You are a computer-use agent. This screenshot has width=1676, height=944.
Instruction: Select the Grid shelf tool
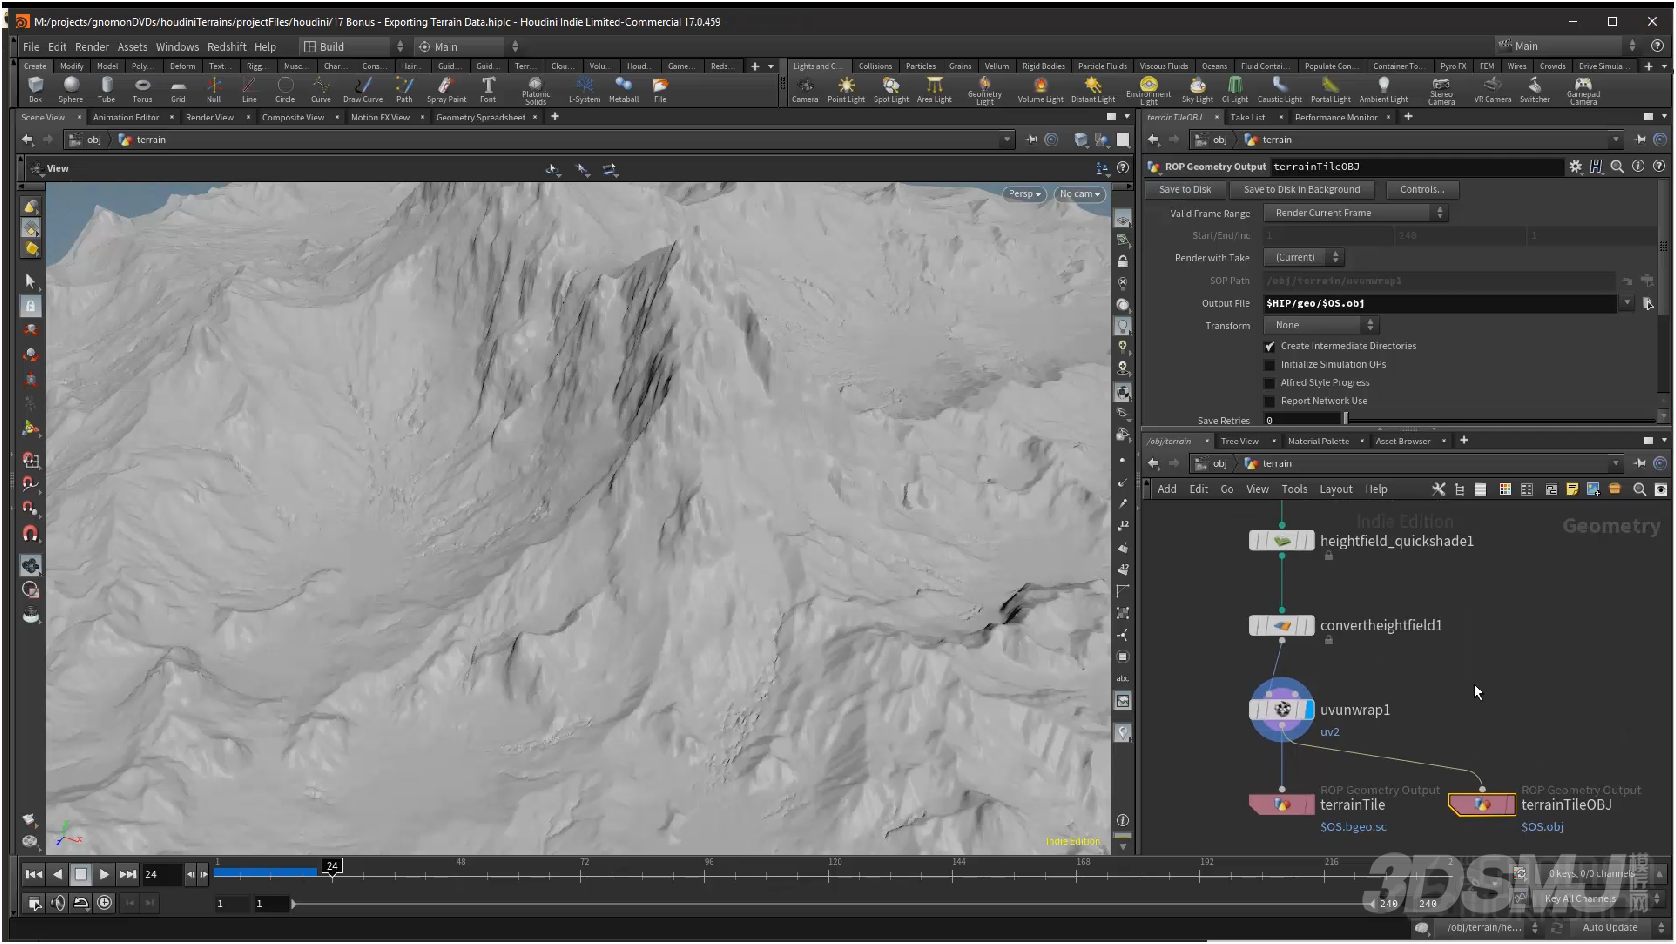click(x=178, y=89)
